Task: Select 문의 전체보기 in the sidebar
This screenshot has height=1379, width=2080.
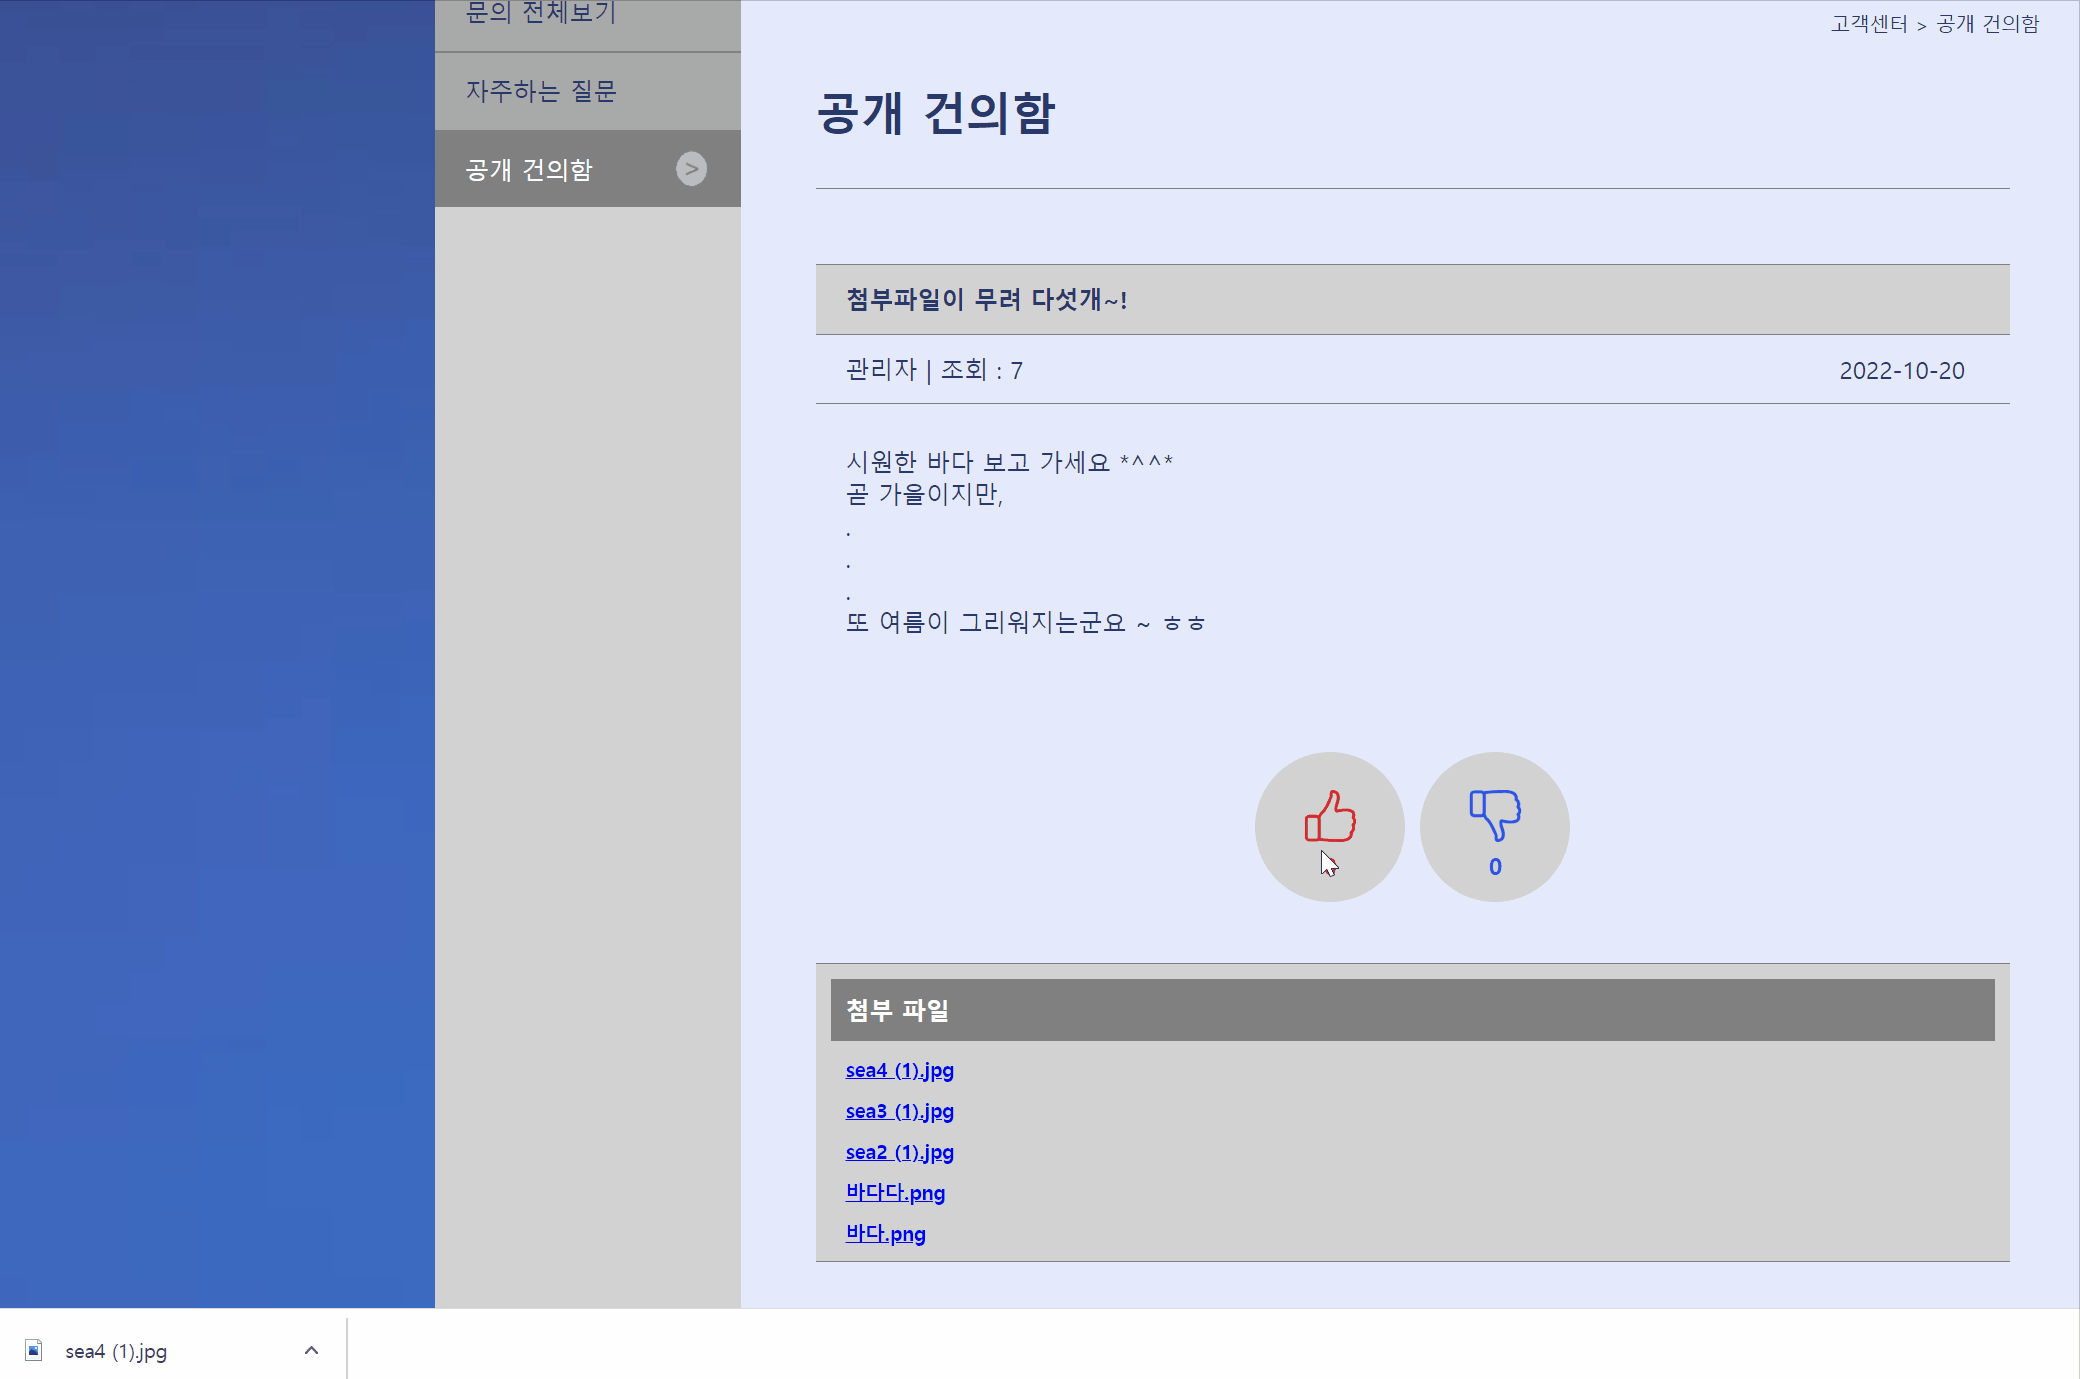Action: [x=540, y=13]
